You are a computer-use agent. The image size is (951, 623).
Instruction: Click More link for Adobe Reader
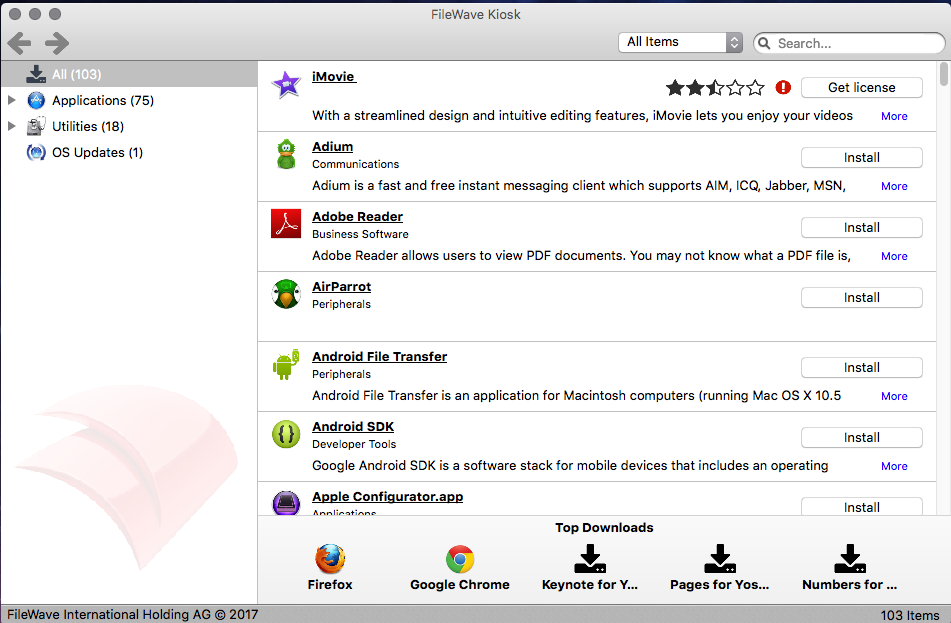click(894, 256)
